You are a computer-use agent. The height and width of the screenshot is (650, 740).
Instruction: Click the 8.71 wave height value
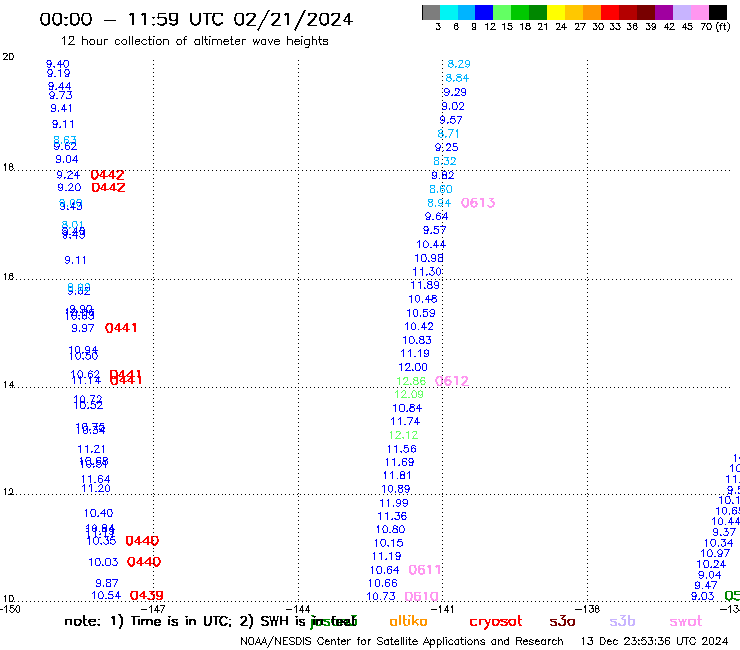tap(448, 134)
